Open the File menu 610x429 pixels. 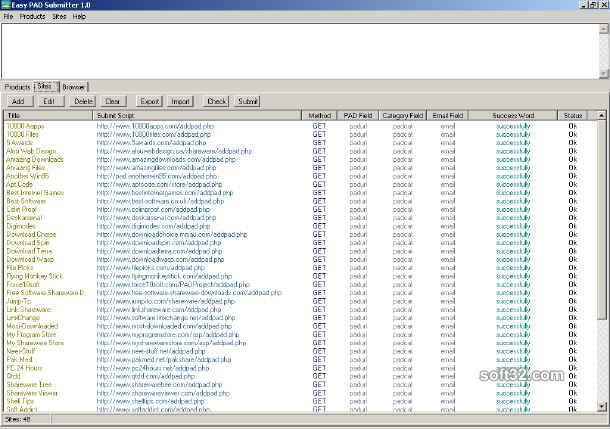pyautogui.click(x=9, y=17)
